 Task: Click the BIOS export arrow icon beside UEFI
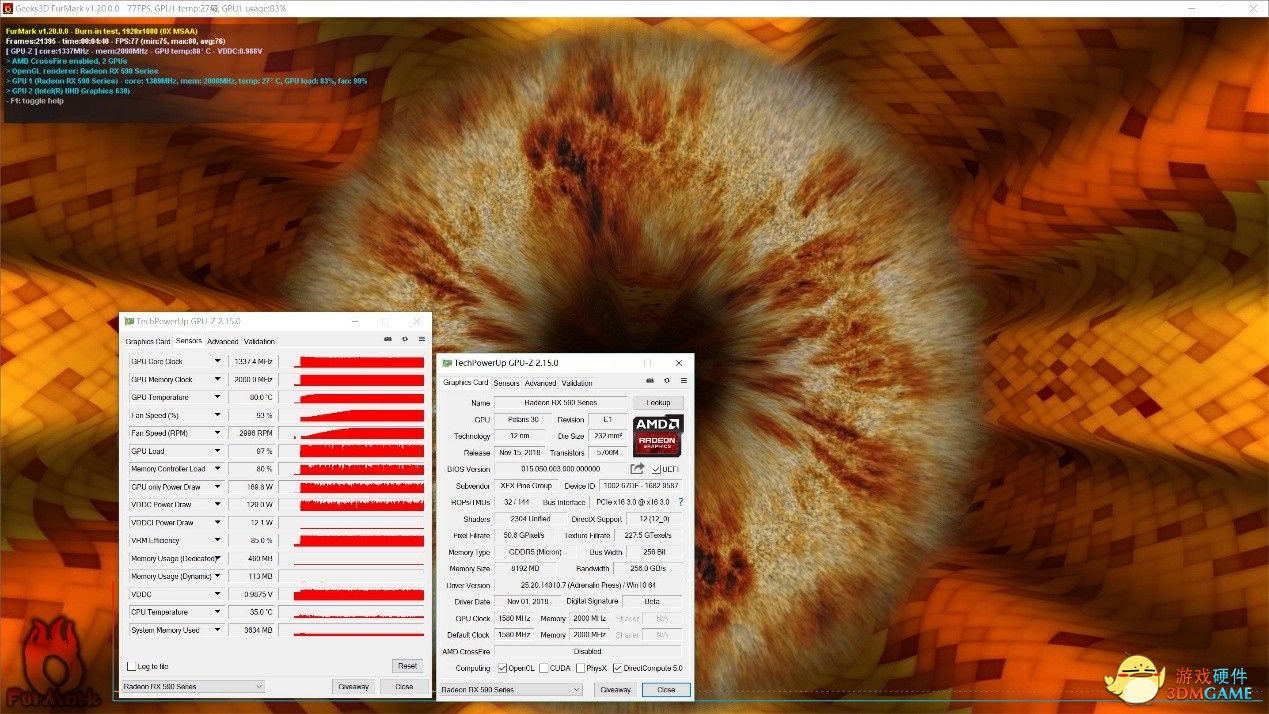point(637,469)
